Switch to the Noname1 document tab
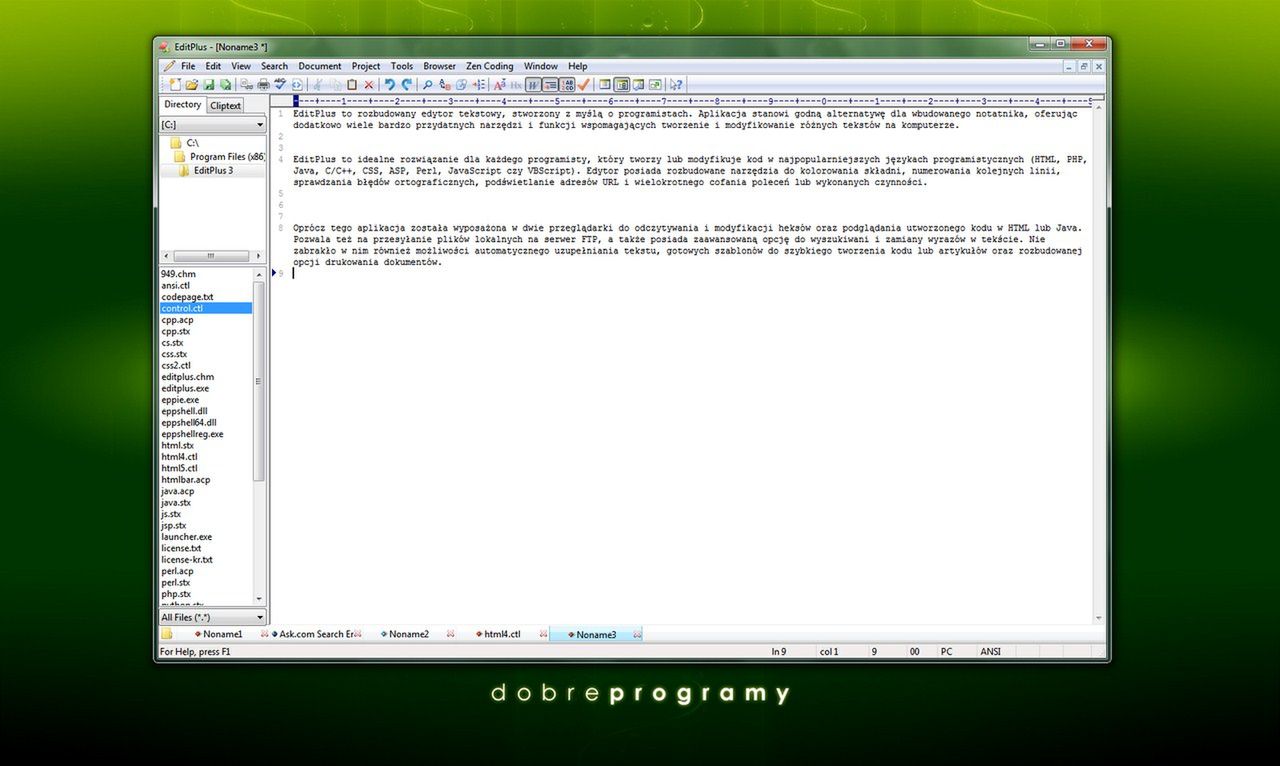The image size is (1280, 766). coord(224,634)
